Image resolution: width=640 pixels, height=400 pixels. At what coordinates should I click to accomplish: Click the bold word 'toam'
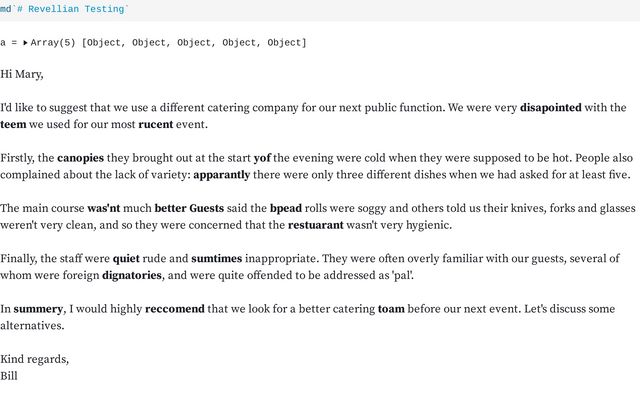[391, 308]
